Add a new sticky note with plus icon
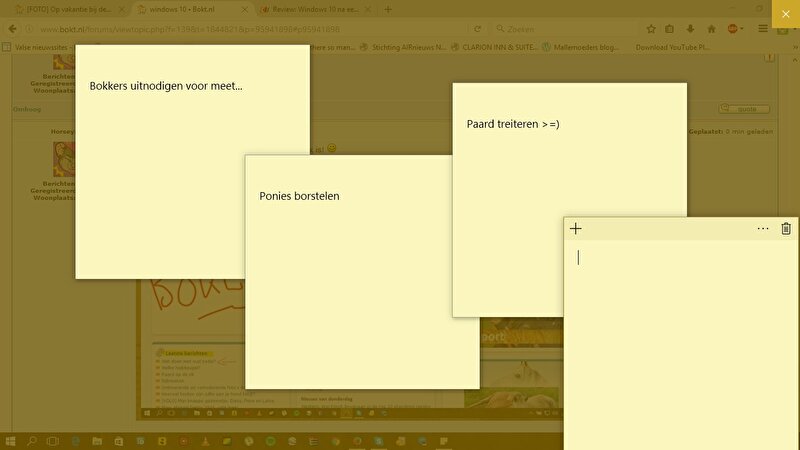Image resolution: width=800 pixels, height=450 pixels. coord(575,229)
